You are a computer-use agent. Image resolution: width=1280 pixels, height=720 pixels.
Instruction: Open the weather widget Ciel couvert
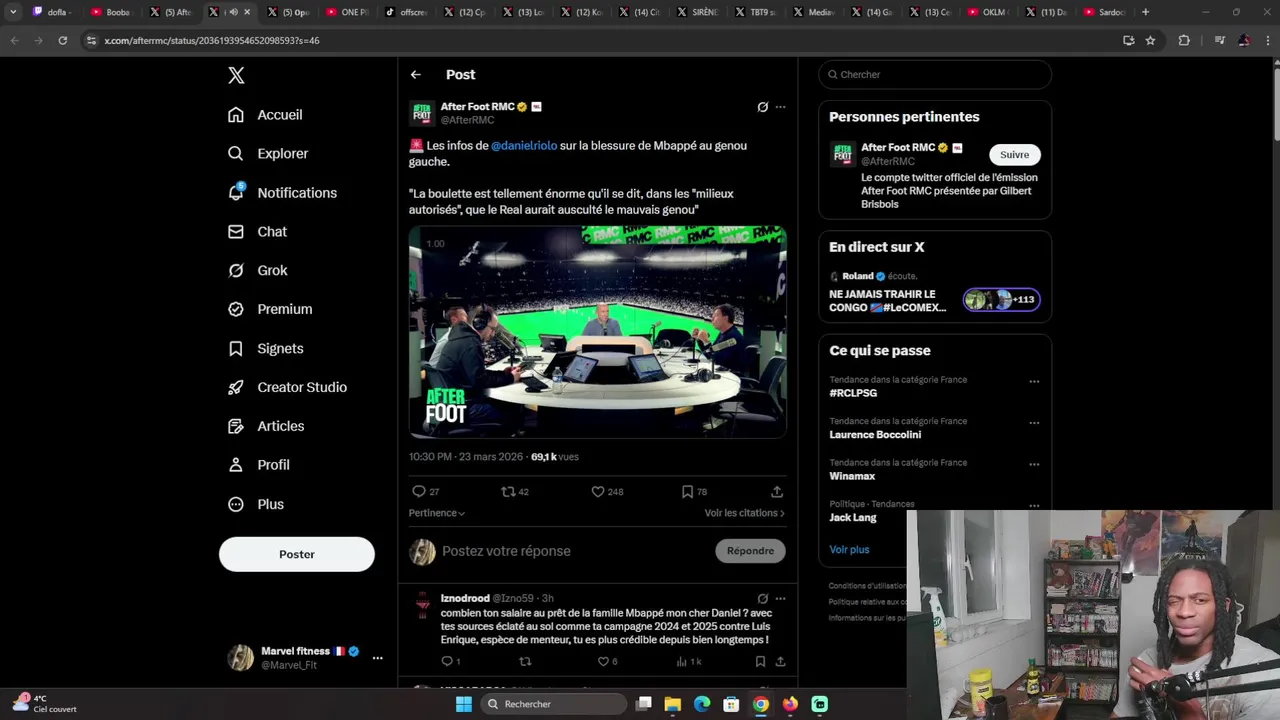tap(44, 704)
